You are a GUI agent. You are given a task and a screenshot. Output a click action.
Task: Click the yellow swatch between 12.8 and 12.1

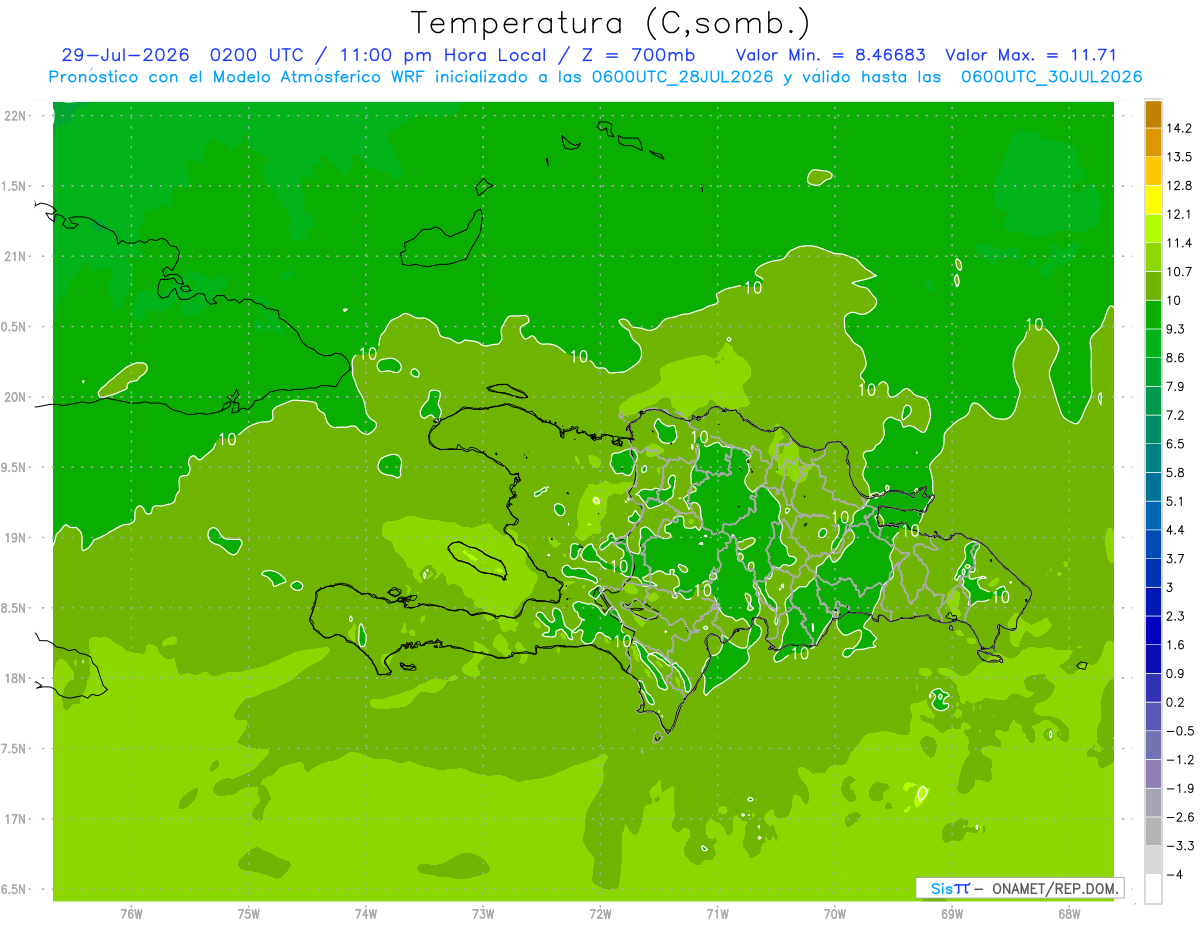click(1153, 200)
